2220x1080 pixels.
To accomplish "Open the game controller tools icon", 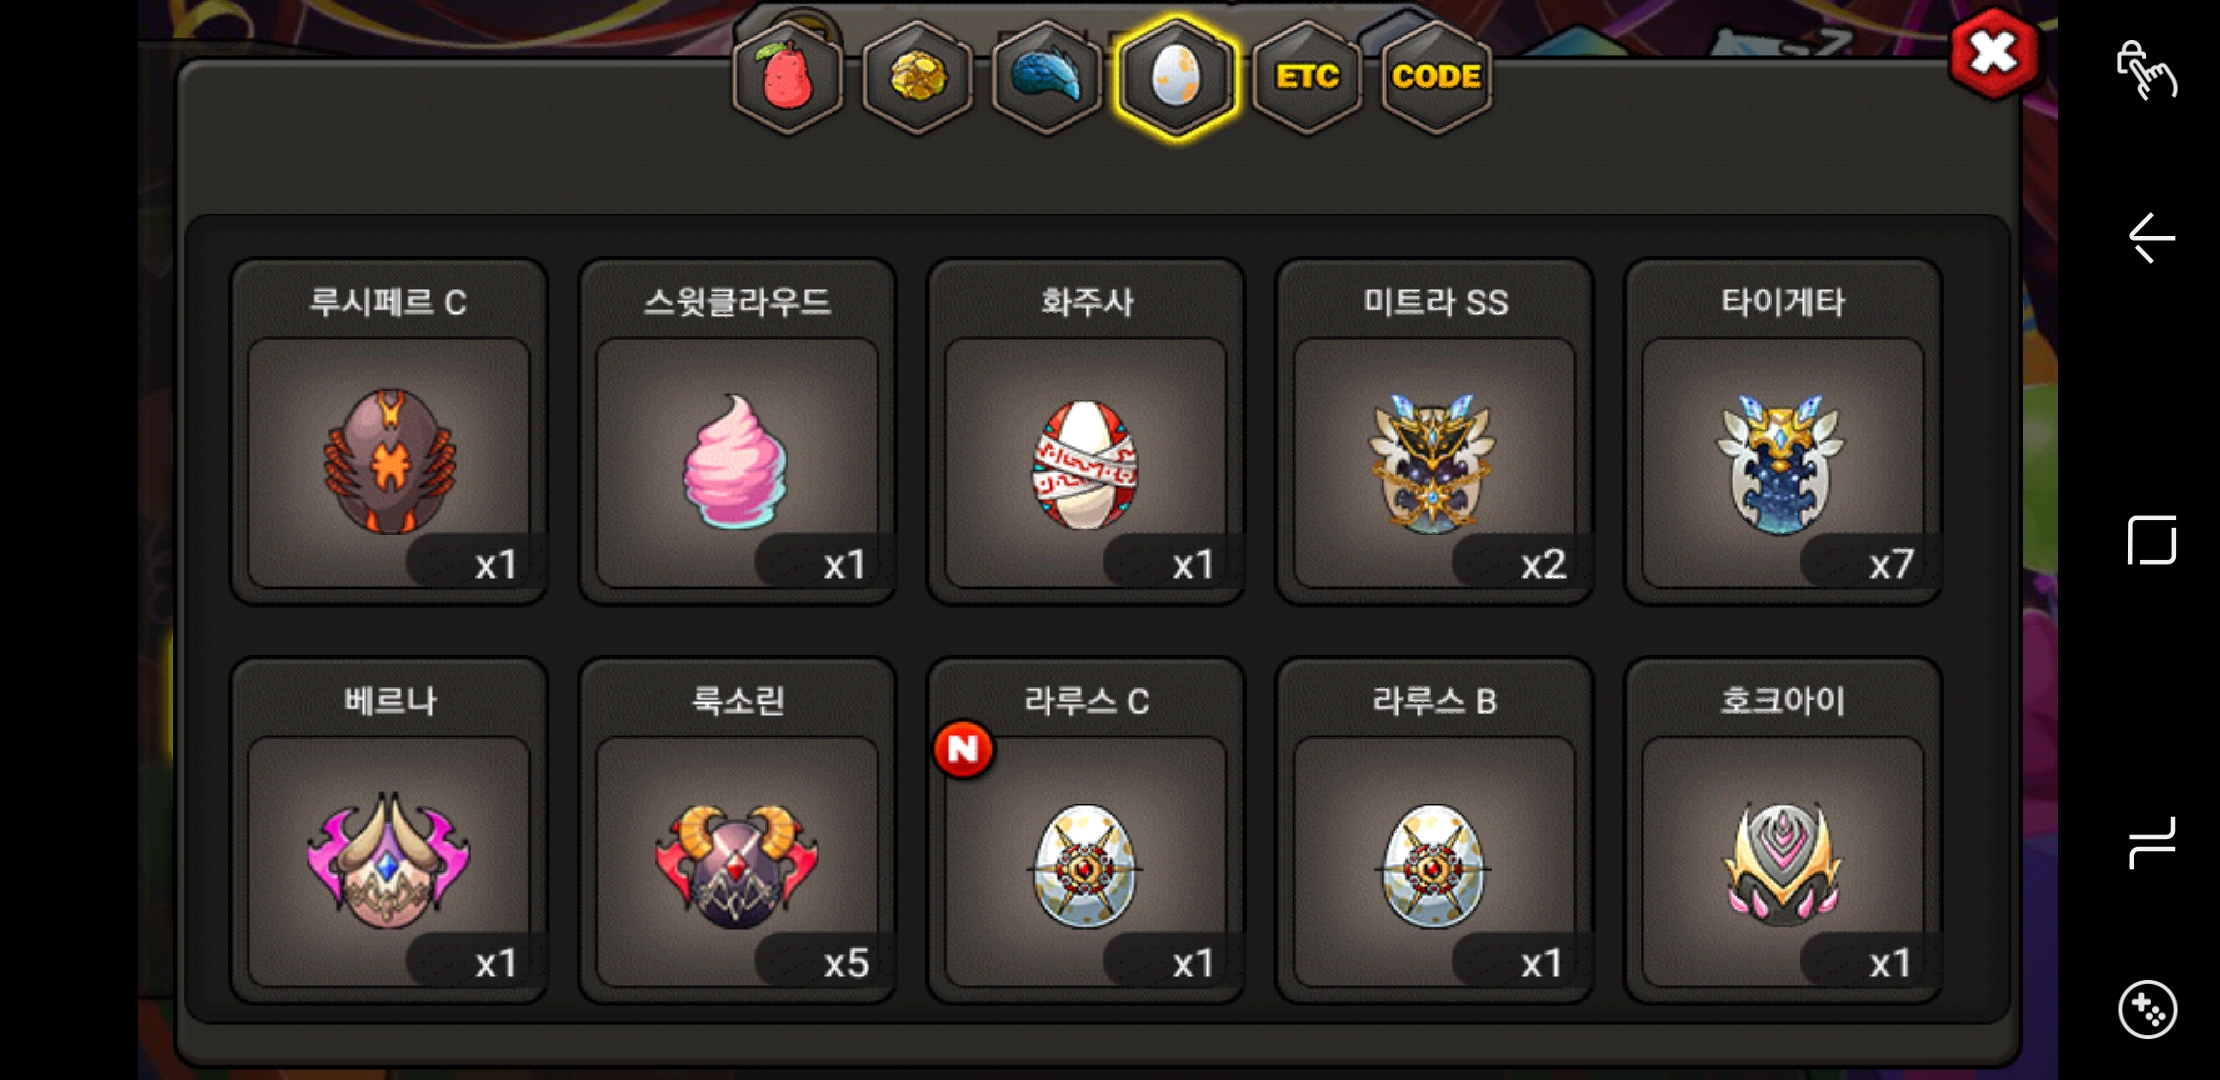I will (x=2148, y=1010).
